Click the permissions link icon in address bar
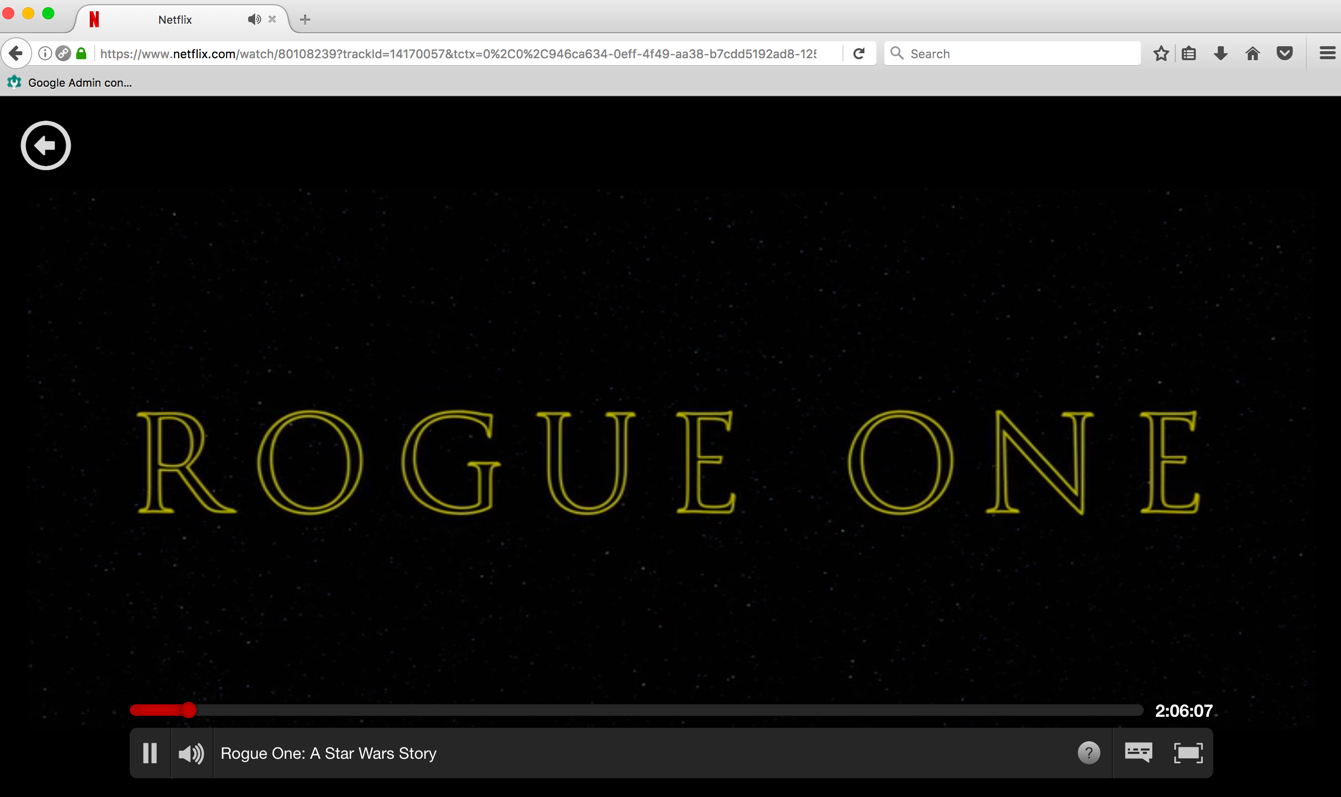Image resolution: width=1341 pixels, height=797 pixels. 63,53
